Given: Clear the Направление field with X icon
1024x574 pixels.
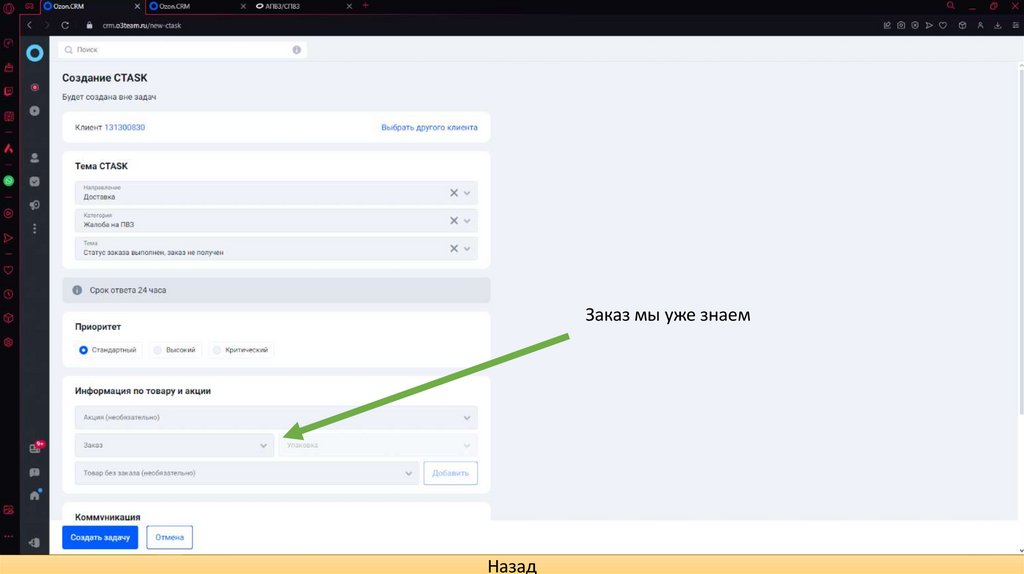Looking at the screenshot, I should point(454,193).
